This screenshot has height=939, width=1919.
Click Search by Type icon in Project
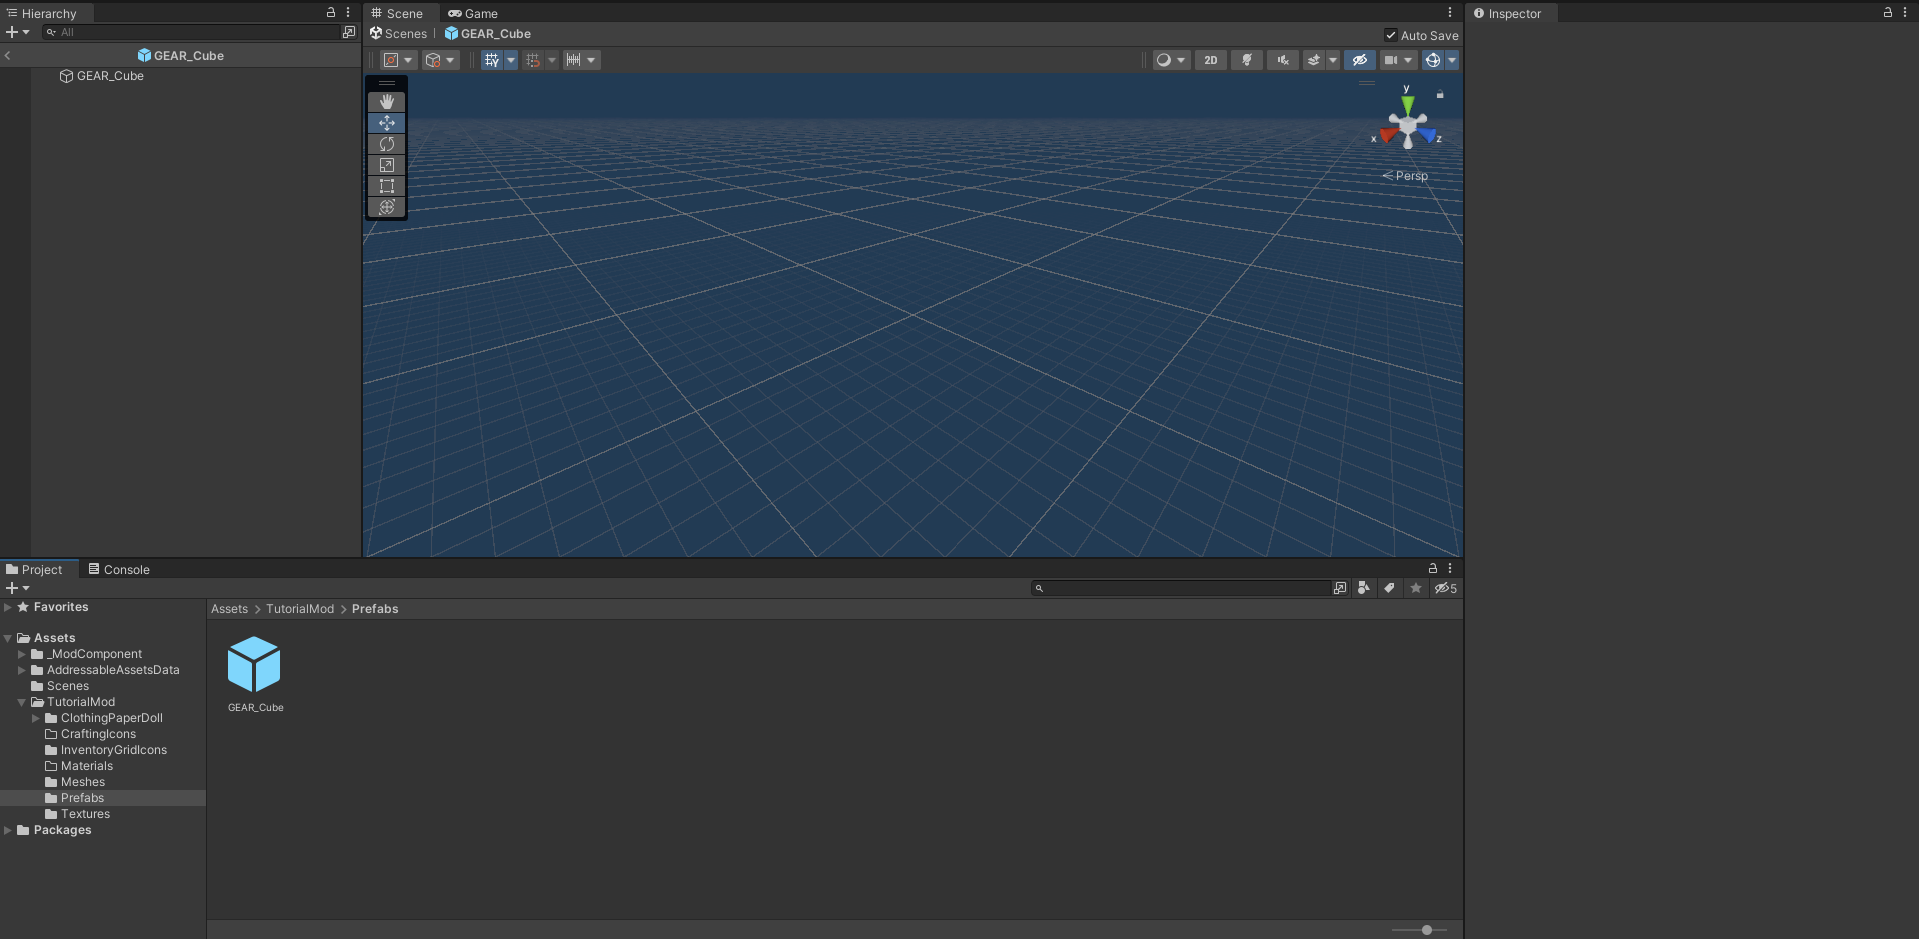(x=1364, y=588)
